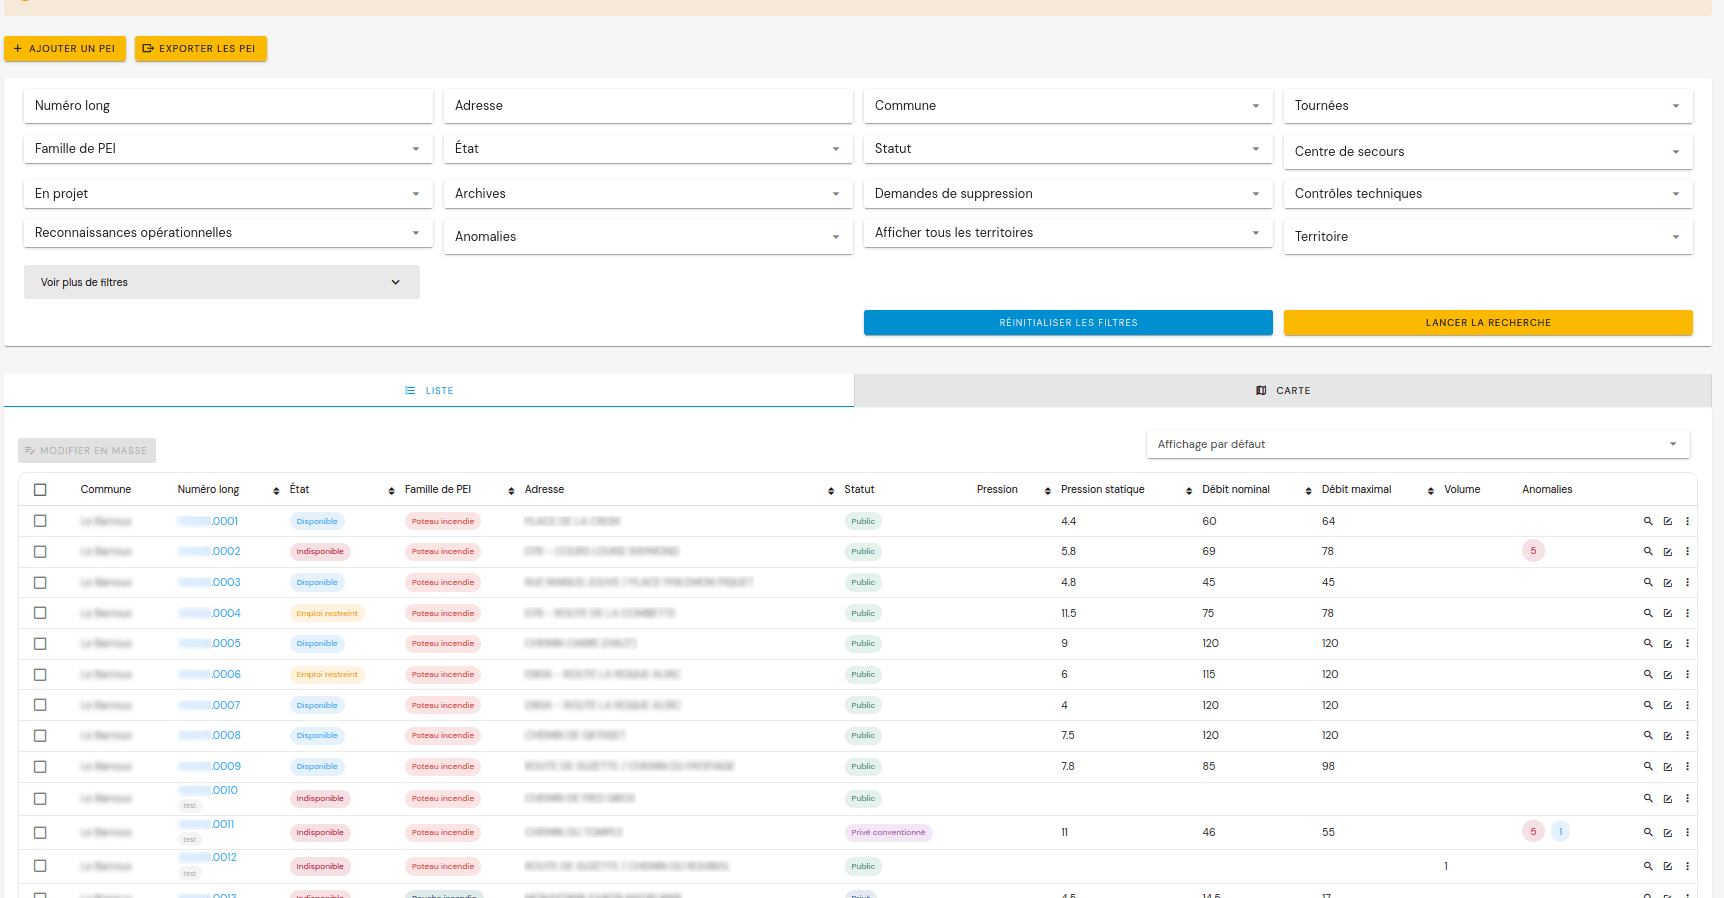Sort by Numéro long column arrows
Screen dimensions: 1724x898
pos(276,490)
